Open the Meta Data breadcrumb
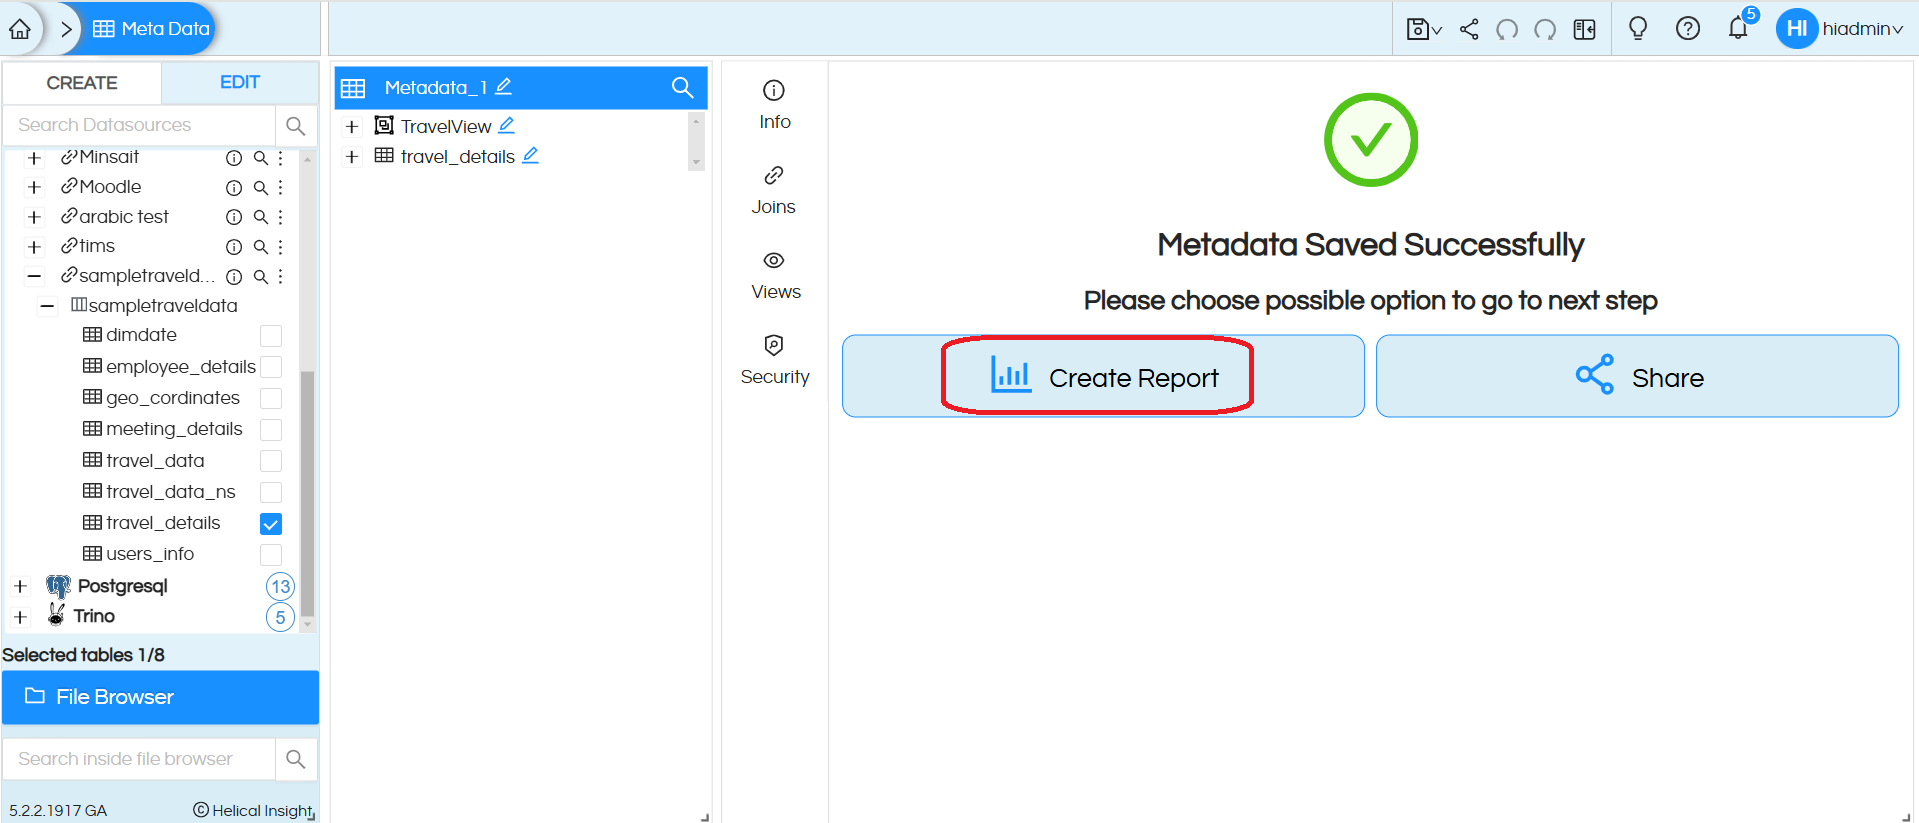 pos(151,29)
